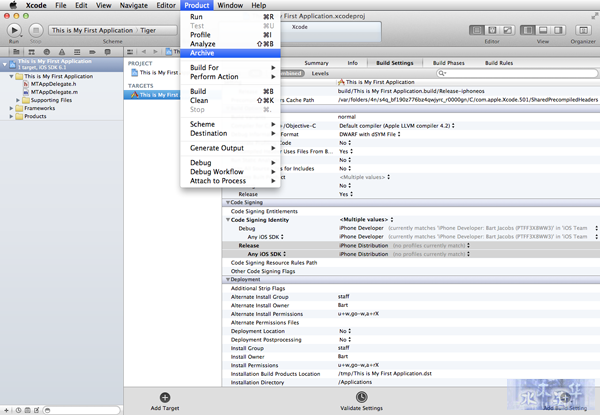Screen dimensions: 600x415
Task: Go forward using the jump bar arrow
Action: [155, 52]
